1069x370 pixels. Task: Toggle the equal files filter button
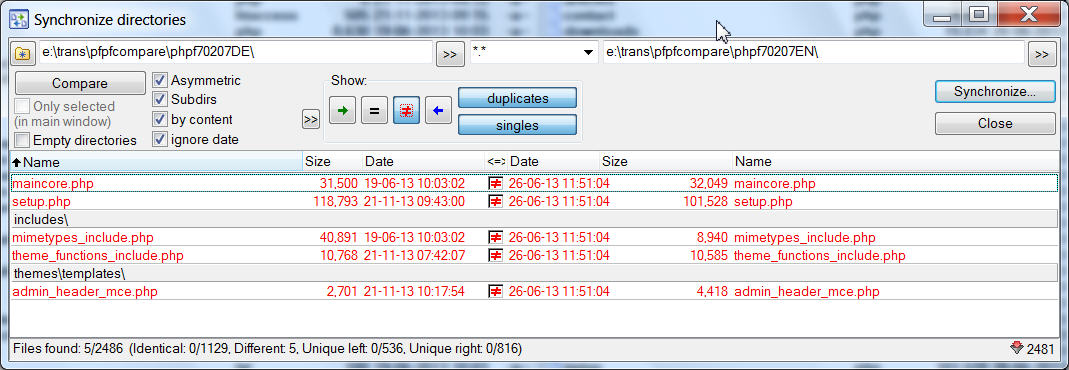tap(374, 110)
